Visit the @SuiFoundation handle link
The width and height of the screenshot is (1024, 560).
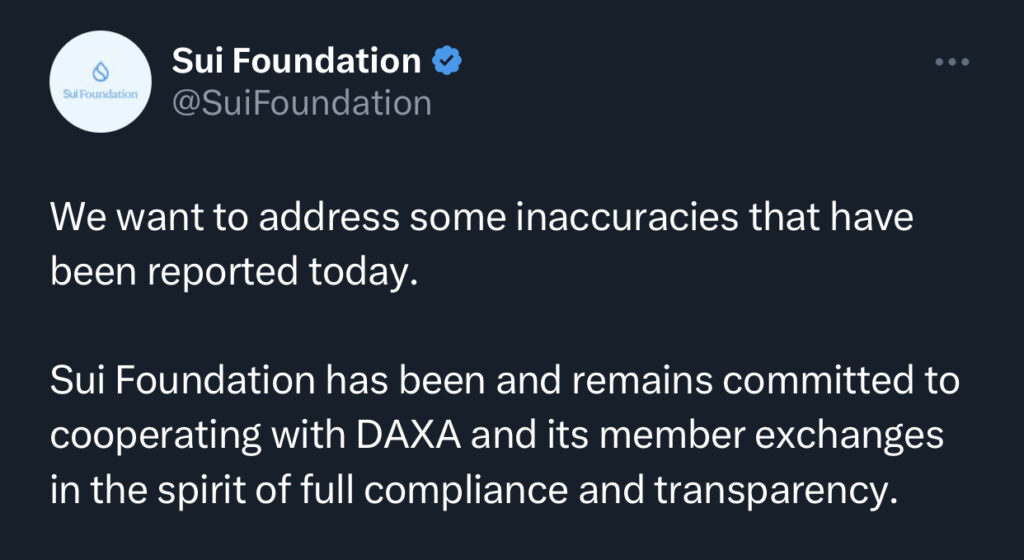pos(302,103)
